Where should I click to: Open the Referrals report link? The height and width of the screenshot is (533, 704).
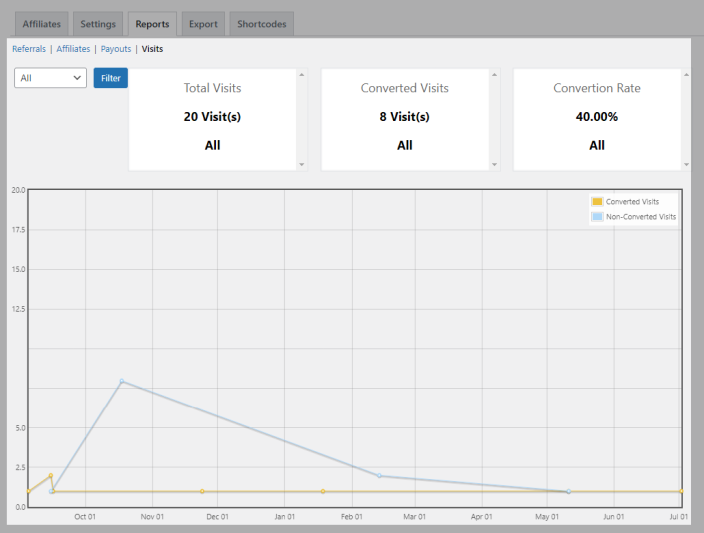click(x=29, y=48)
